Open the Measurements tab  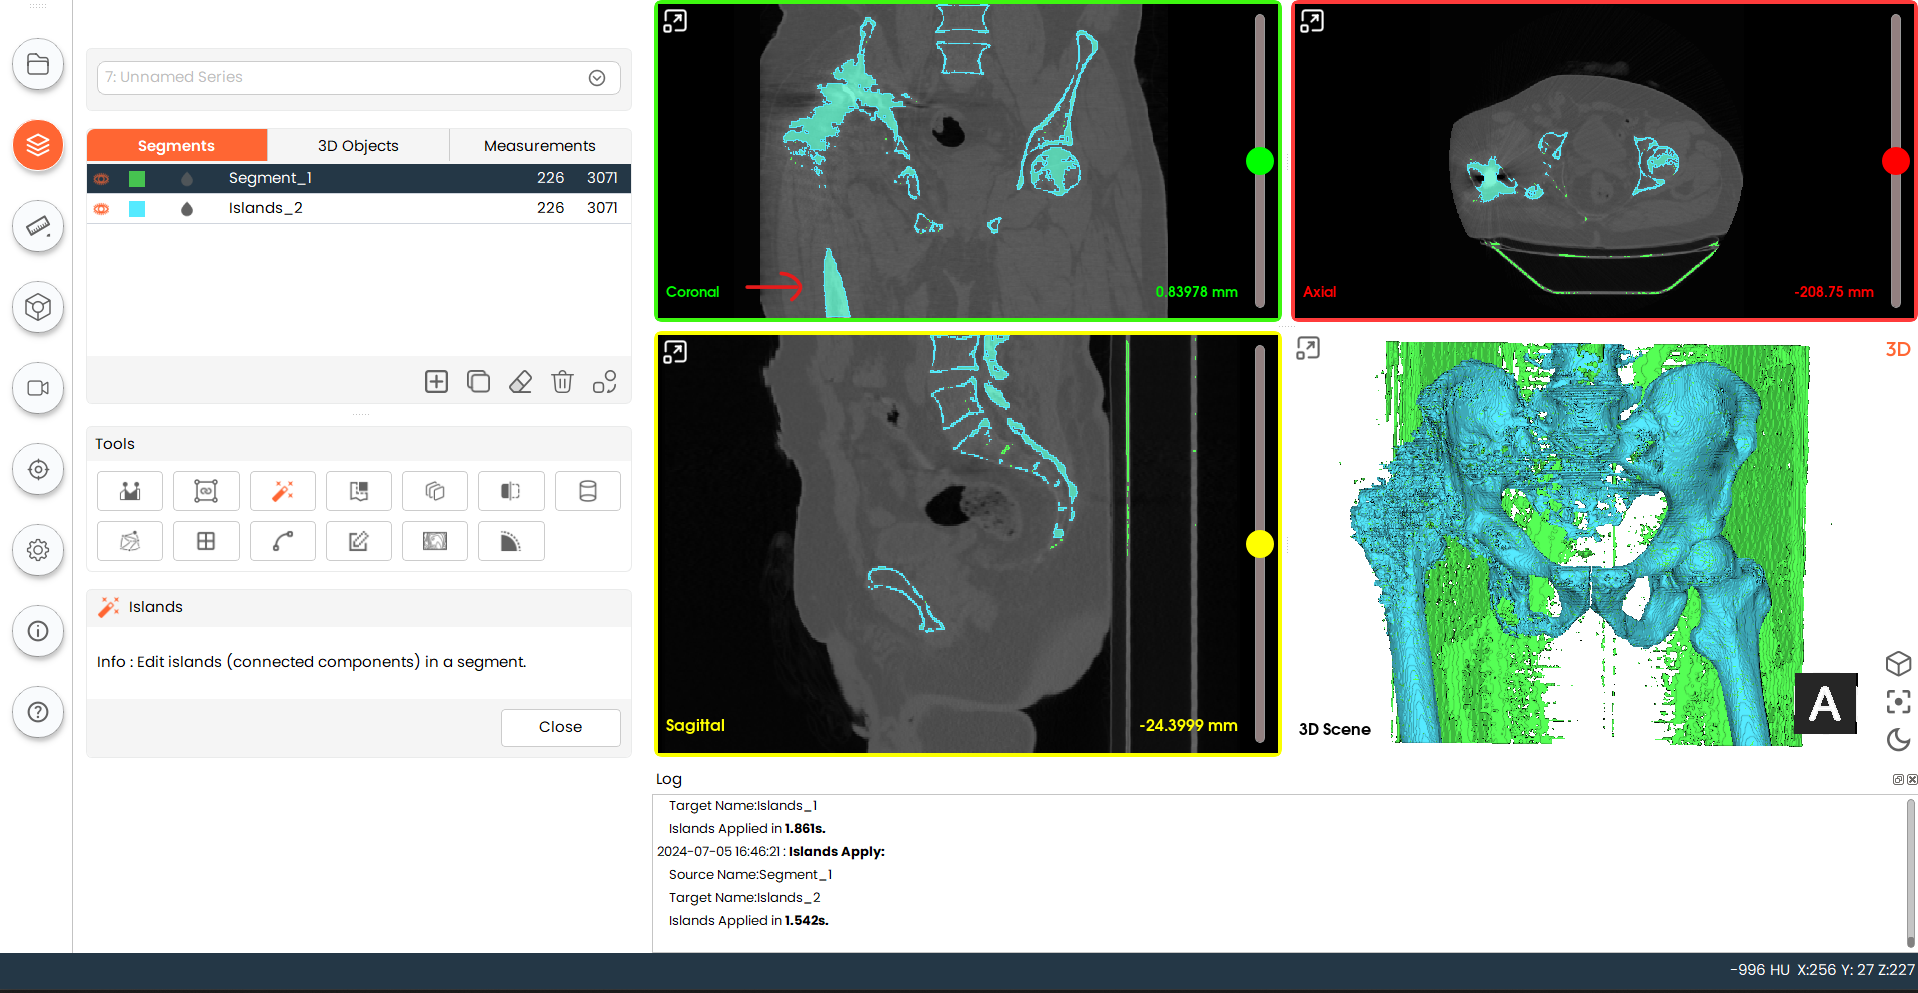[x=539, y=146]
